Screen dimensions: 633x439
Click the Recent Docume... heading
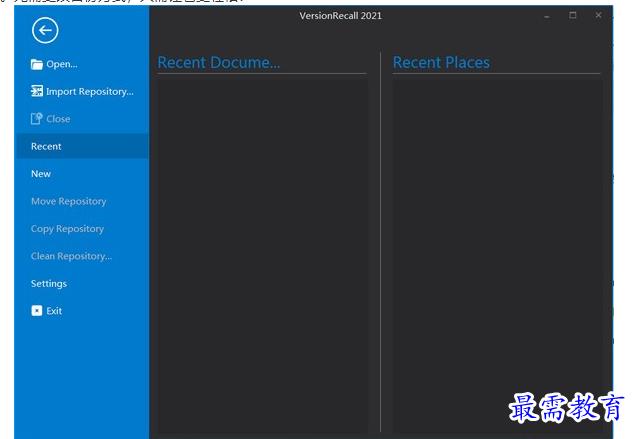tap(219, 63)
